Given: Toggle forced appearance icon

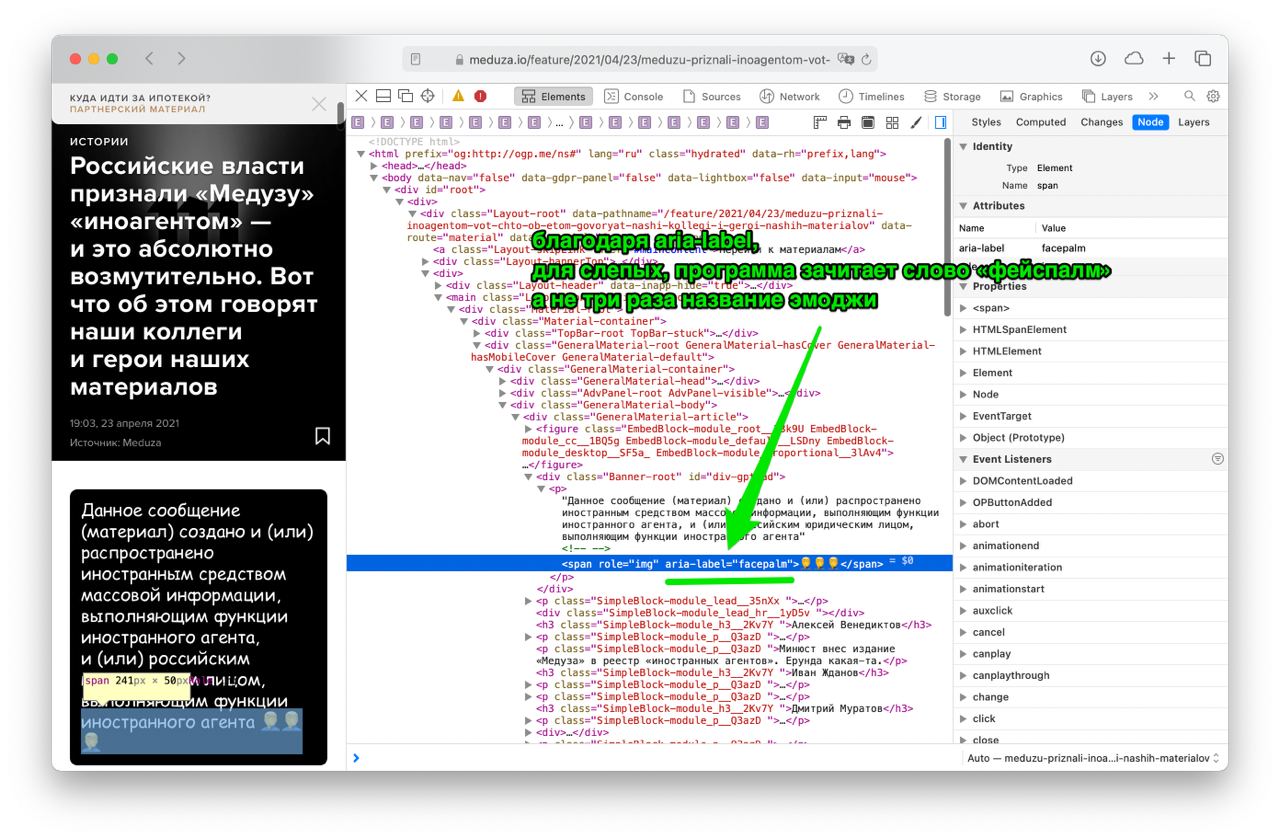Looking at the screenshot, I should 868,123.
